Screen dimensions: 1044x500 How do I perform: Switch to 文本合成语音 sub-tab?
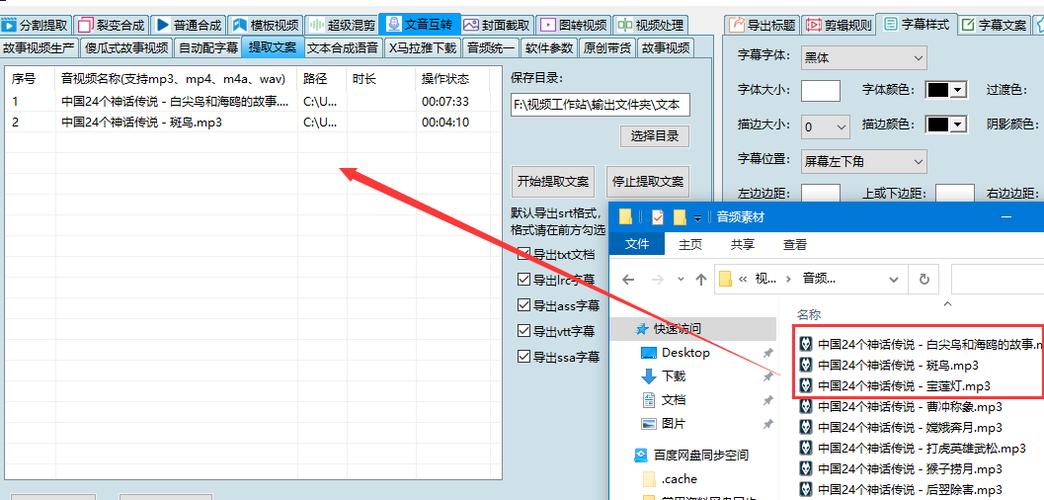click(x=342, y=48)
